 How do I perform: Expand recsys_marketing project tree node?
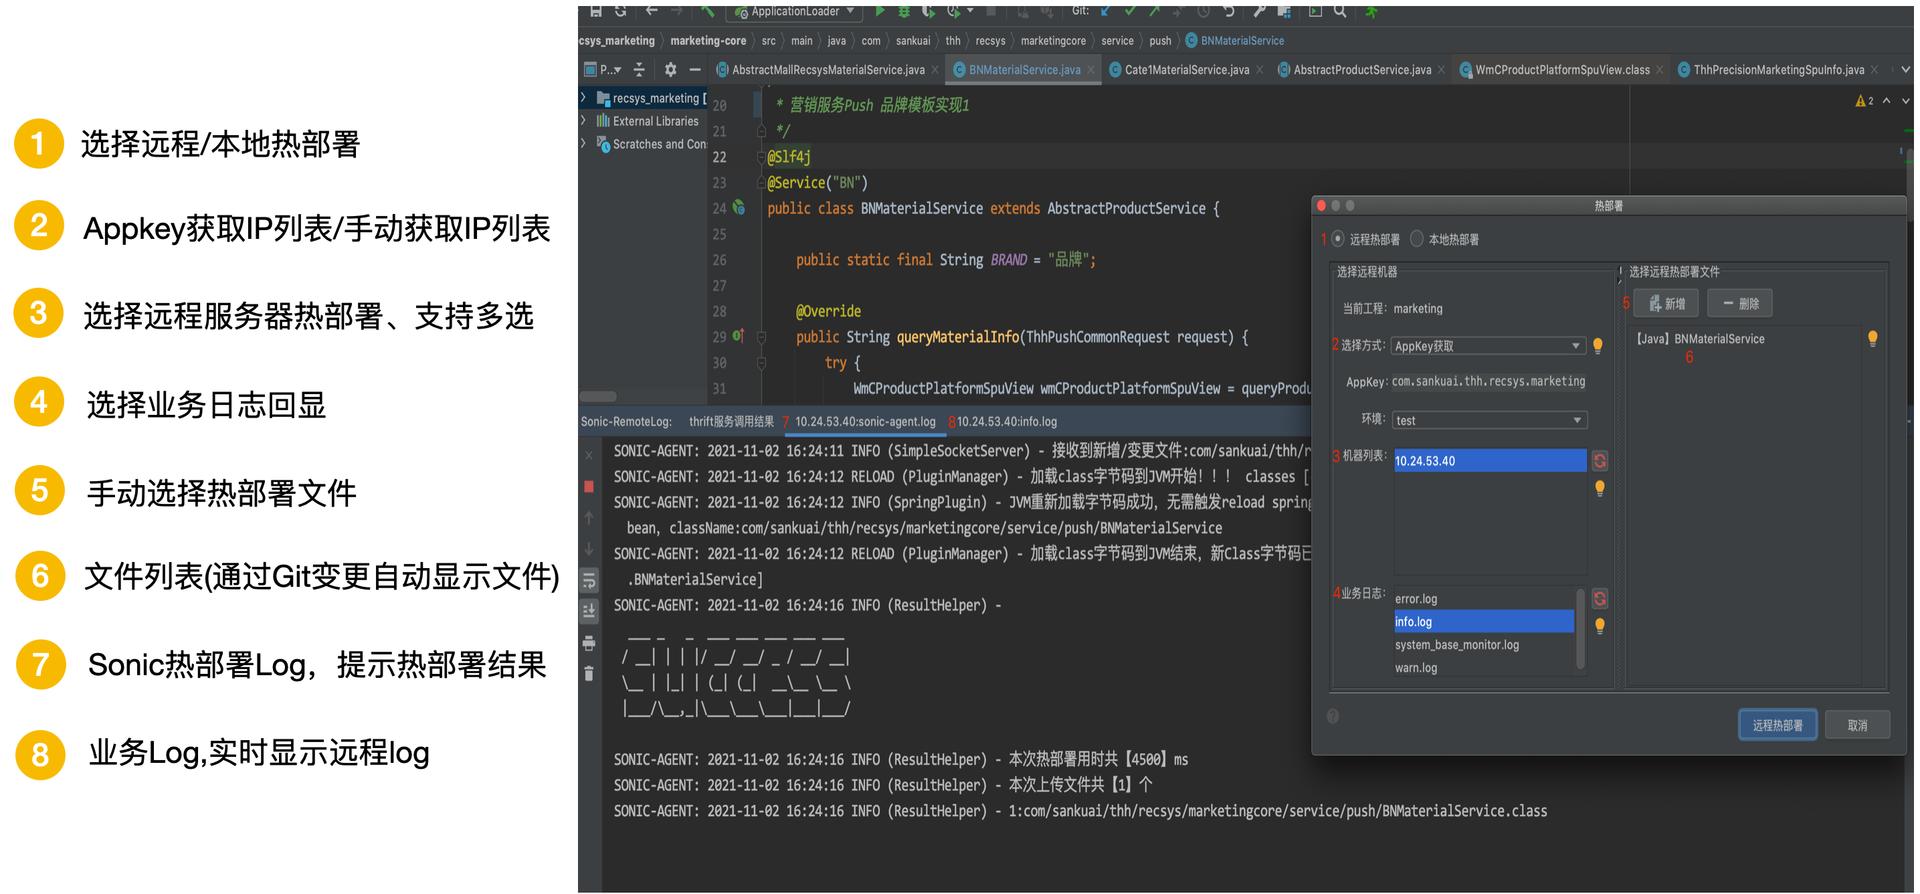tap(583, 98)
